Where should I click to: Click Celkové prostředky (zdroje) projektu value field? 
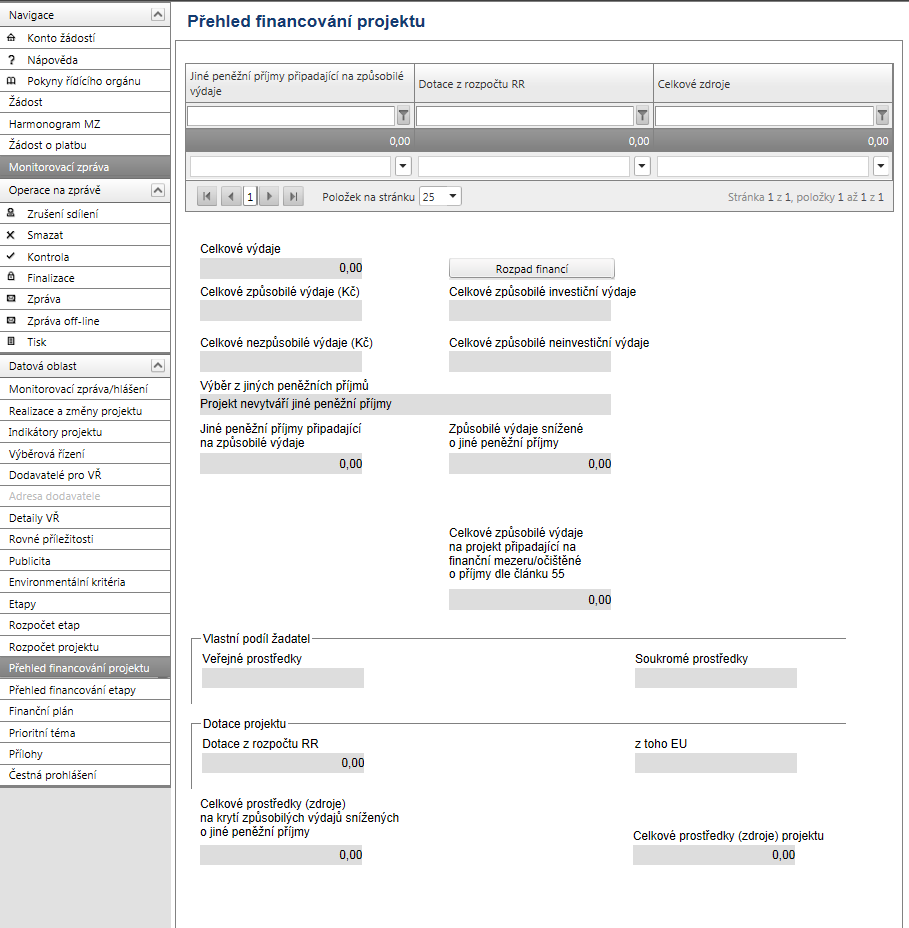tap(714, 855)
